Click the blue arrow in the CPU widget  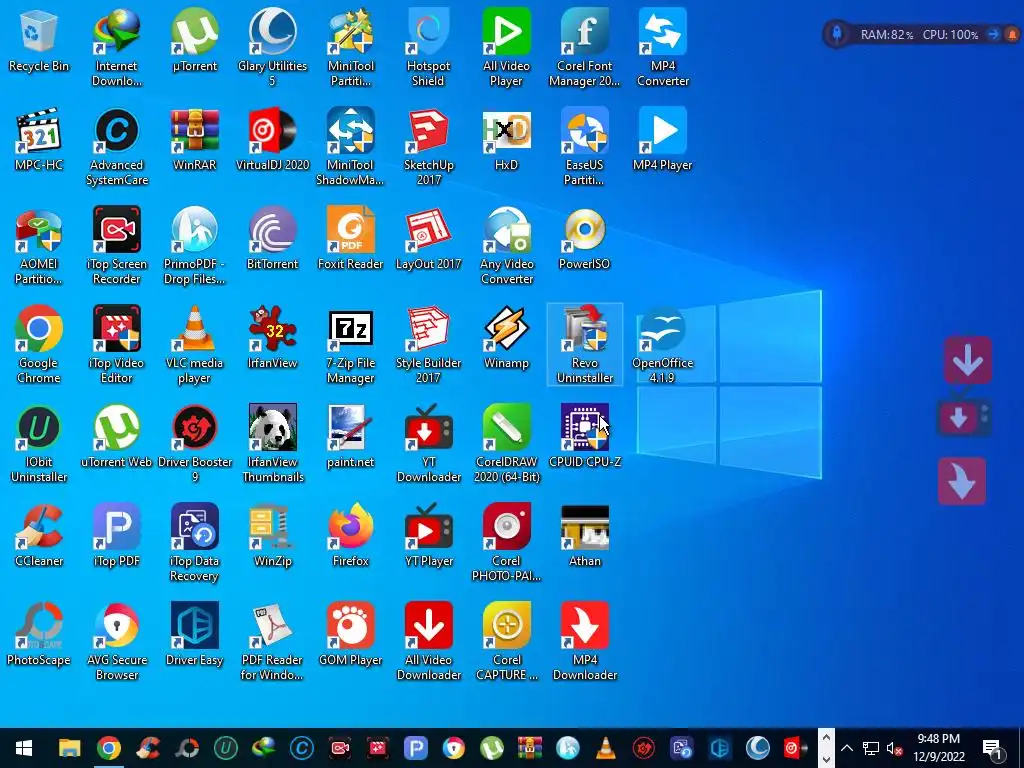pyautogui.click(x=993, y=34)
